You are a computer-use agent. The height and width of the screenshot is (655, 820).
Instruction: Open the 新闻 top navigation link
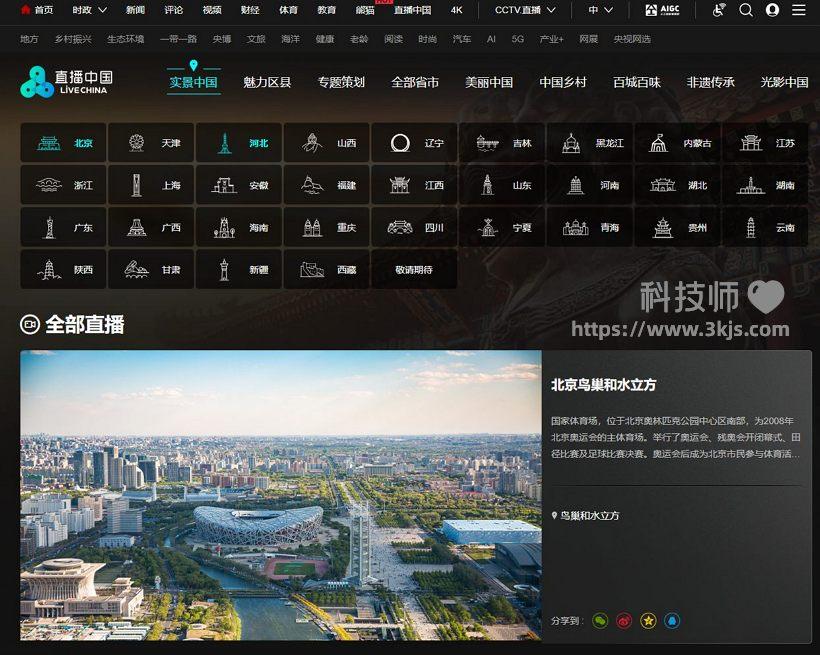(x=135, y=10)
